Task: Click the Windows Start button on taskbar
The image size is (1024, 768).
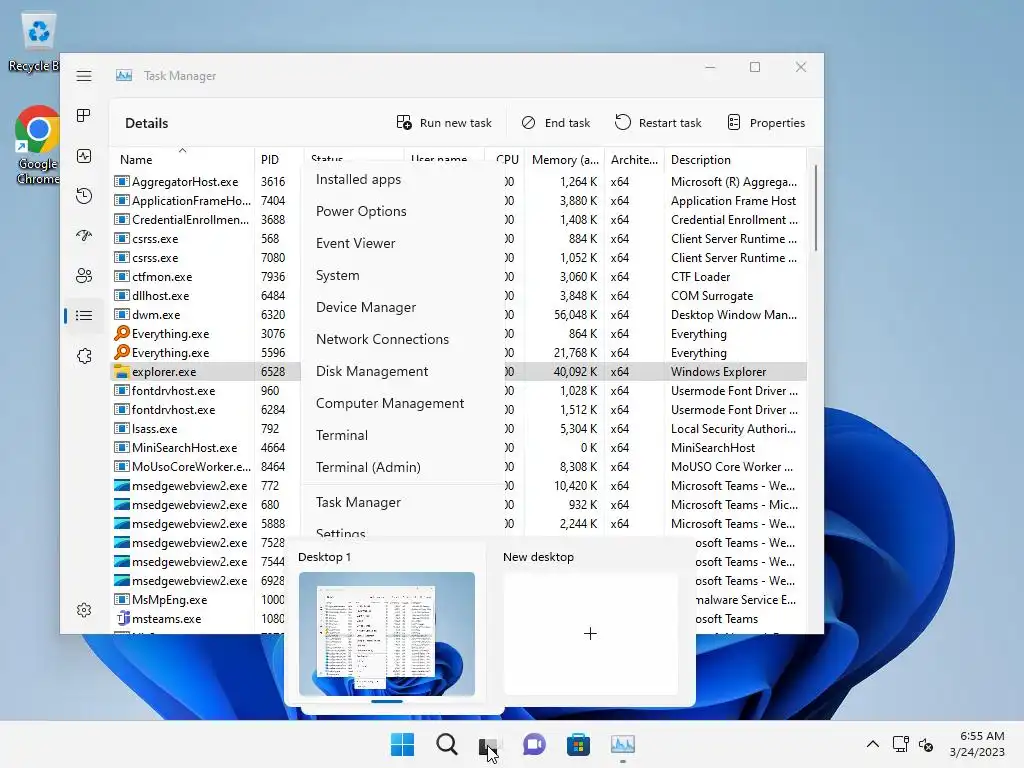Action: pyautogui.click(x=402, y=744)
